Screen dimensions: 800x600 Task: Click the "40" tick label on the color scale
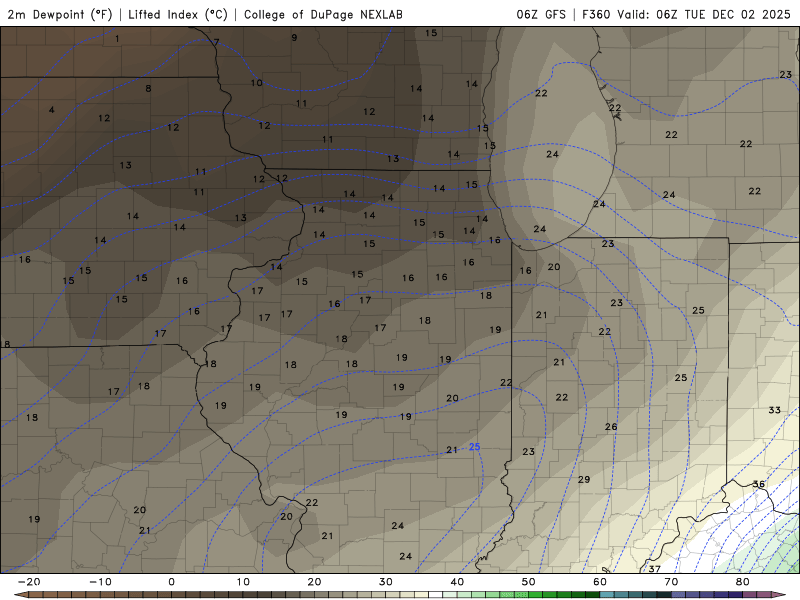coord(457,582)
